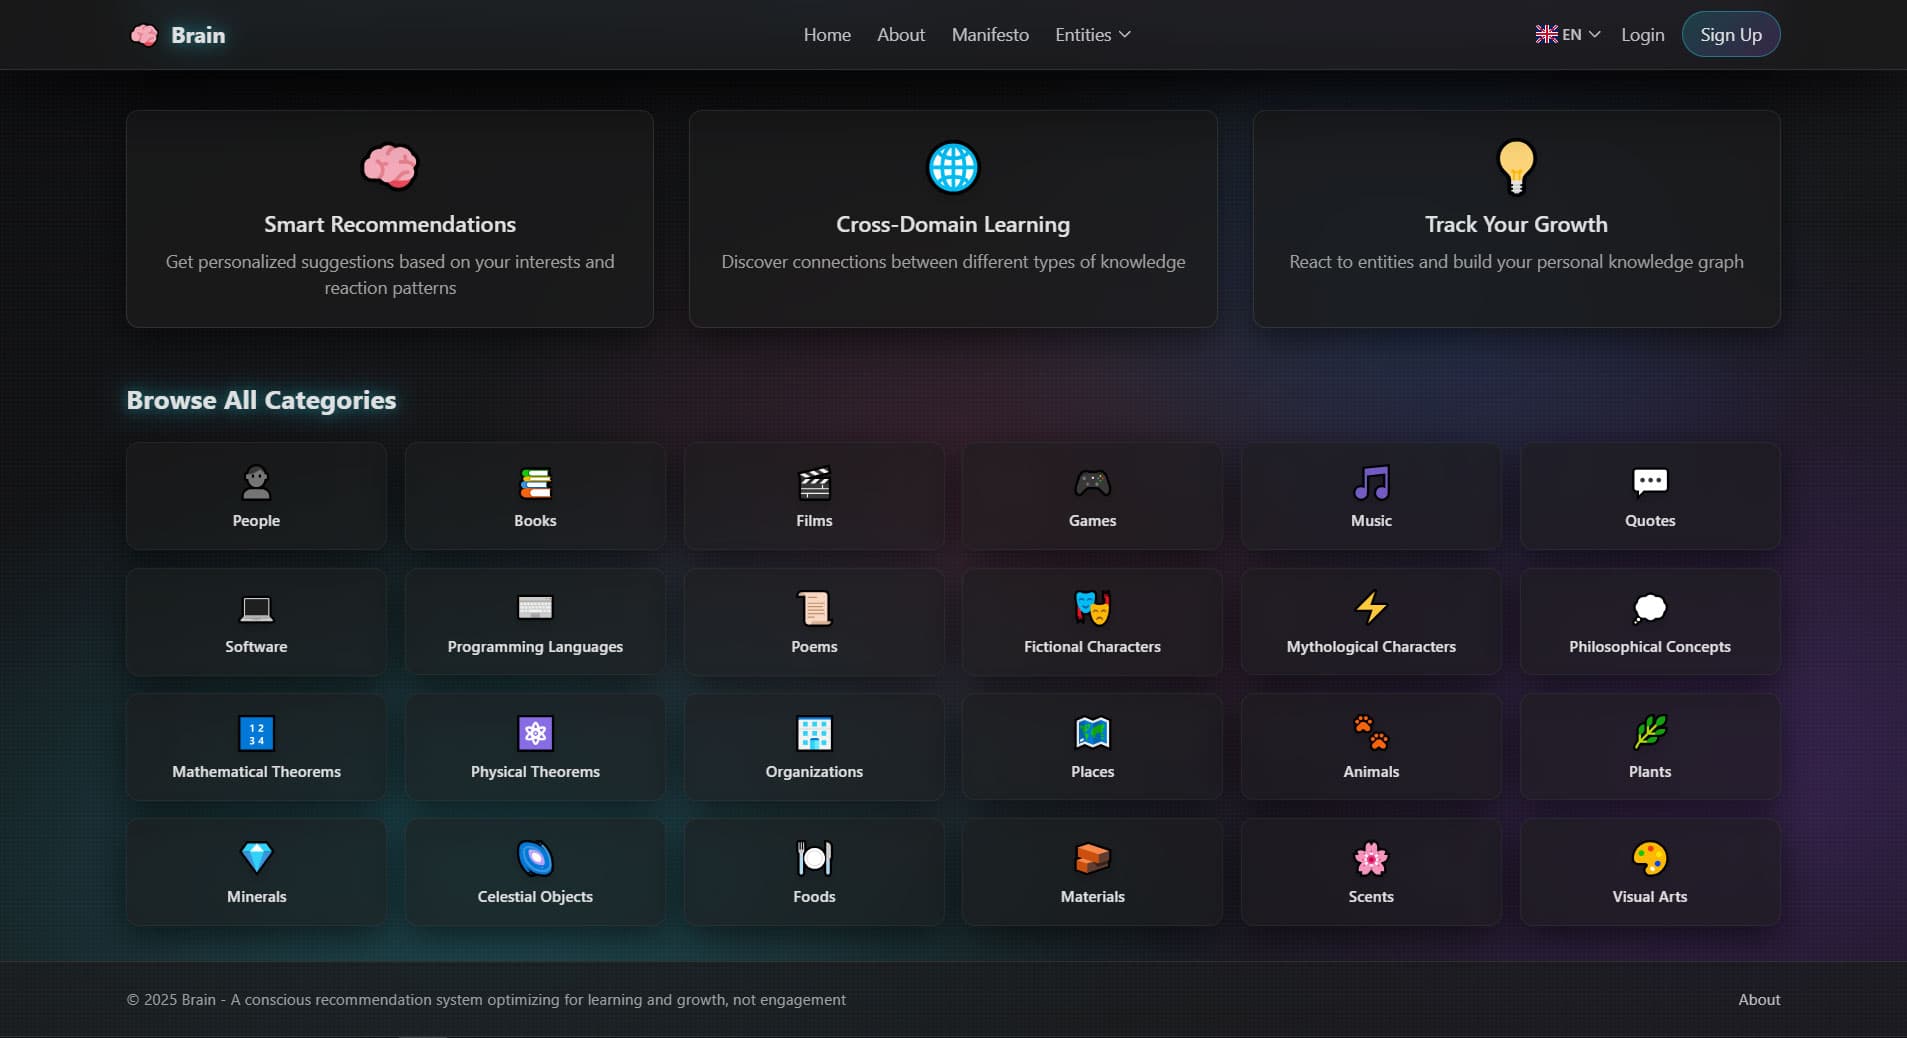Click the Celestial Objects galaxy icon
This screenshot has height=1038, width=1907.
pos(535,858)
